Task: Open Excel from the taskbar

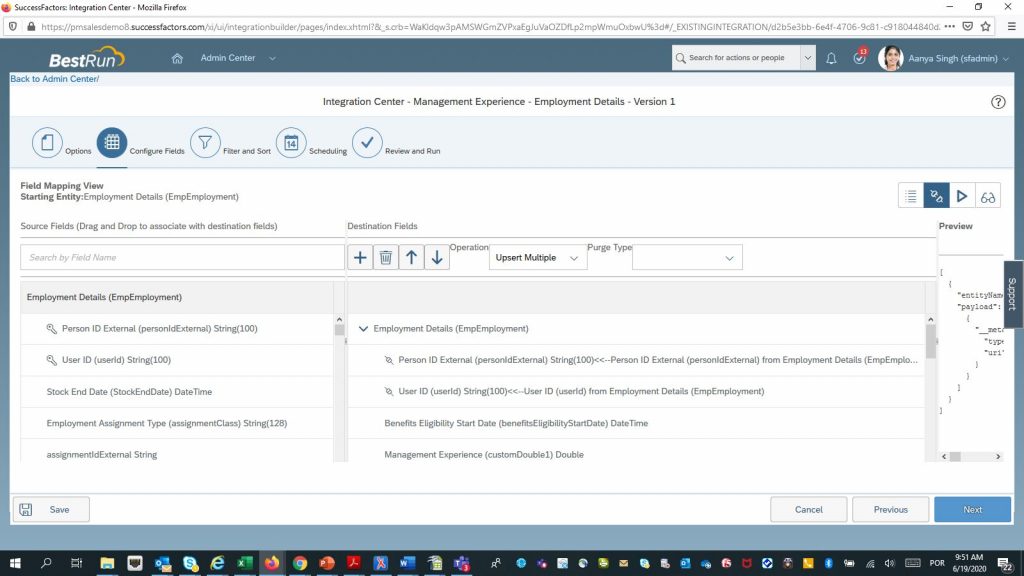Action: coord(245,563)
